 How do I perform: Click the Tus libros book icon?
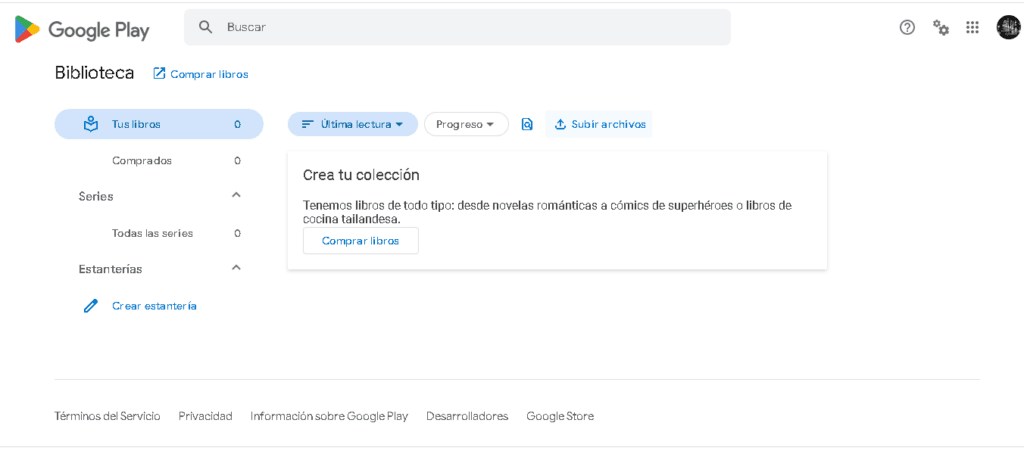91,124
